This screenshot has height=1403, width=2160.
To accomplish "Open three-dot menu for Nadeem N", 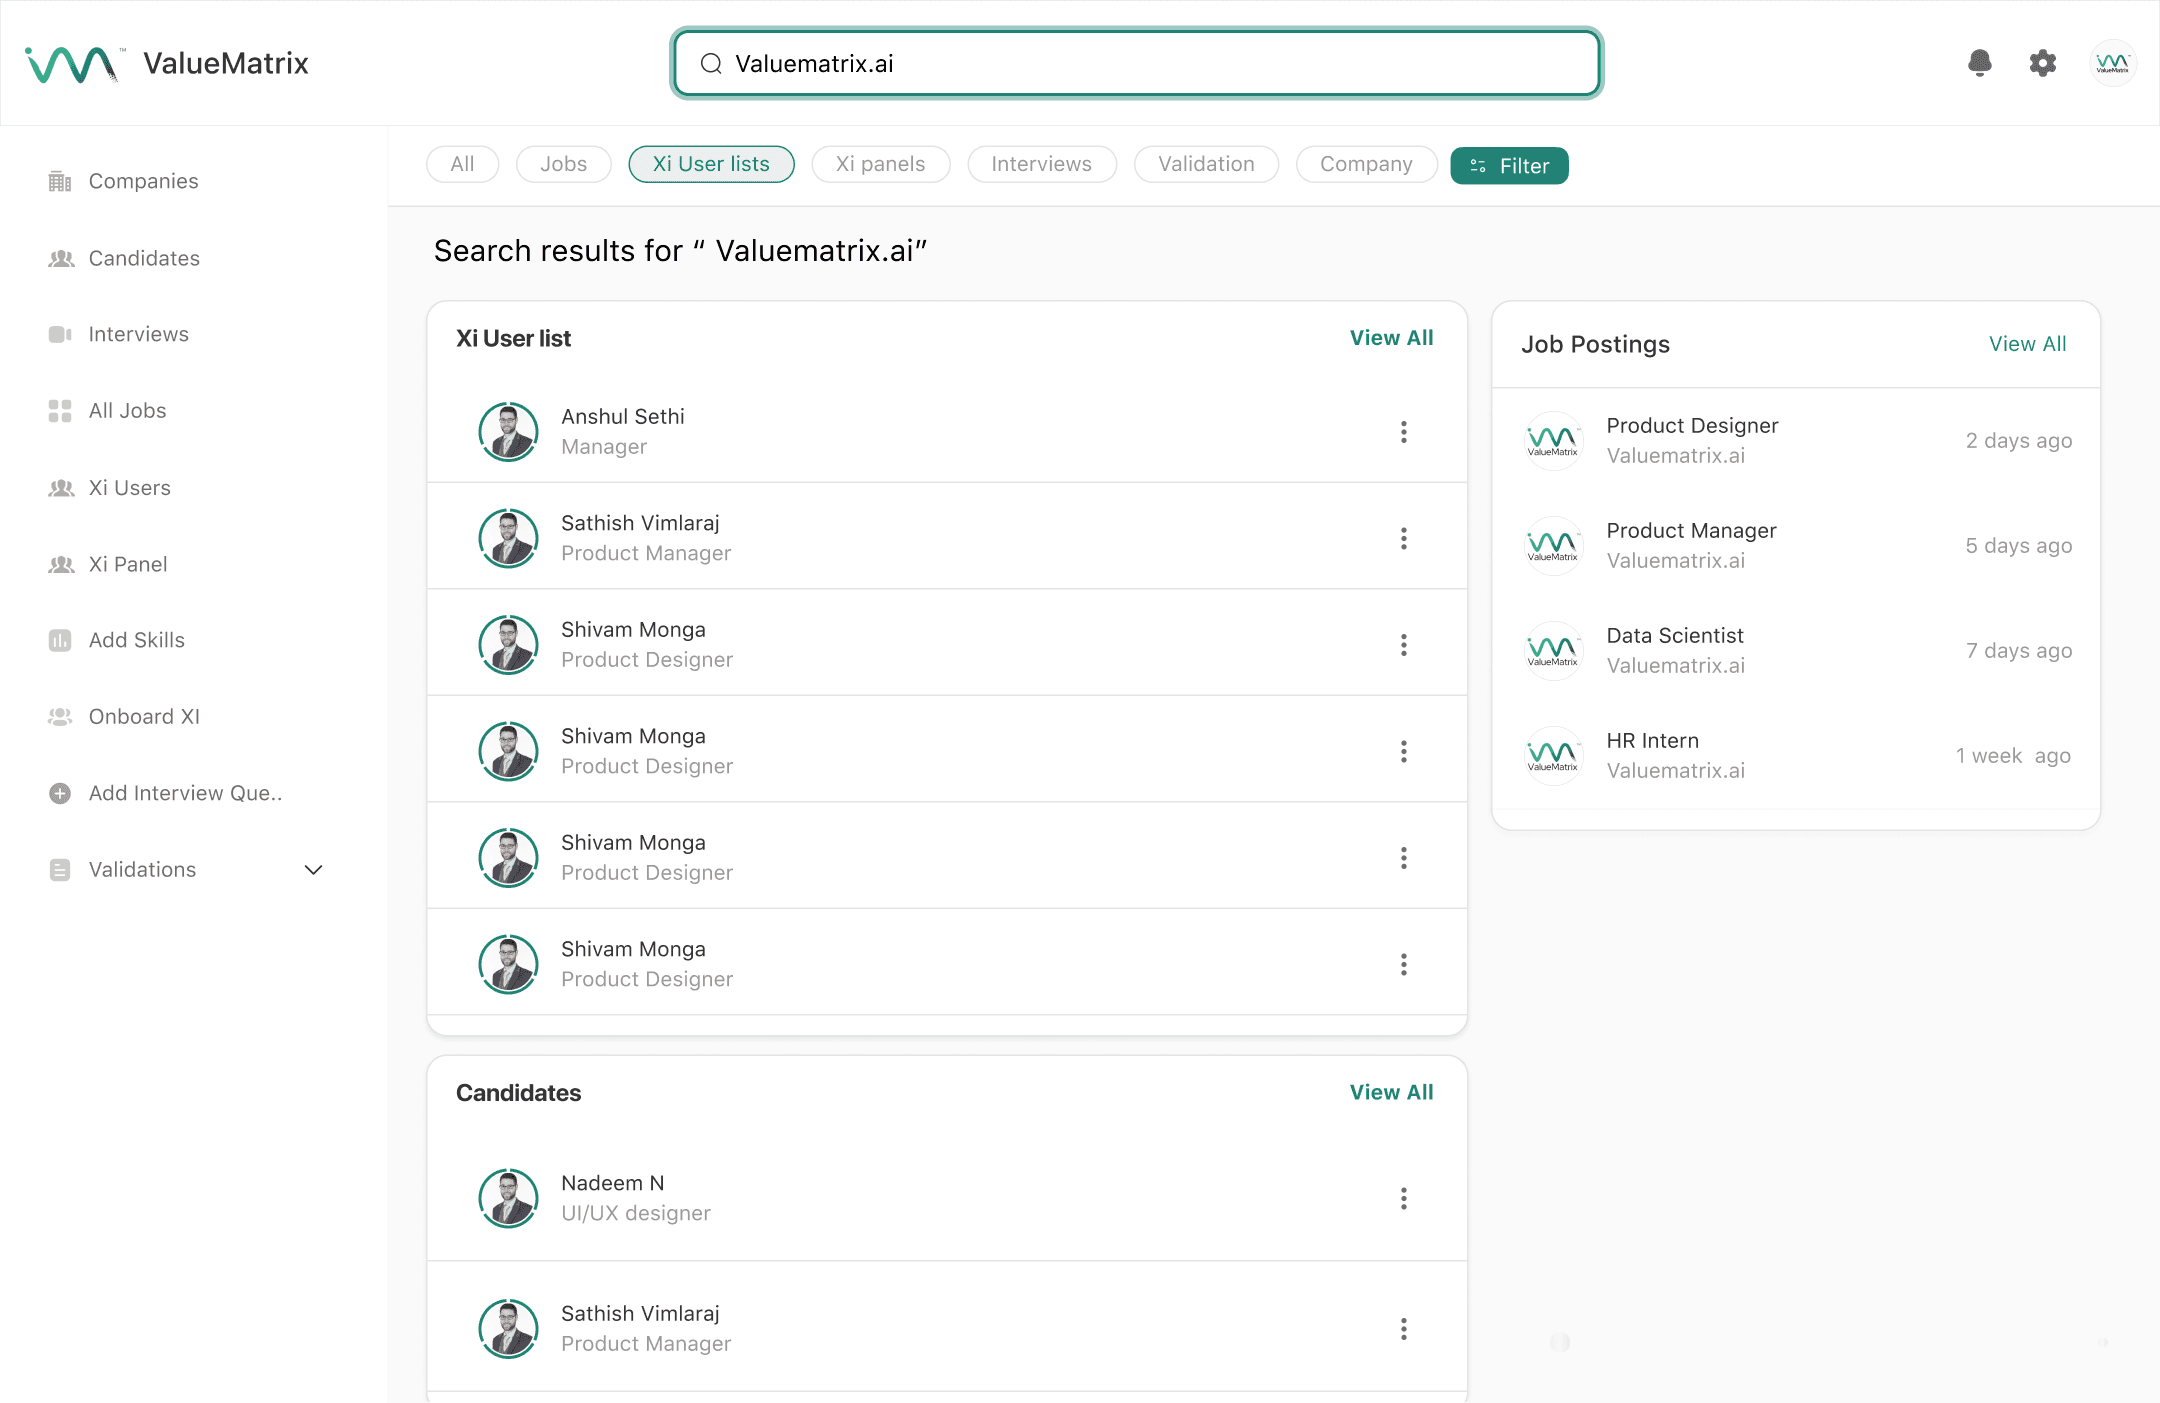I will coord(1403,1198).
